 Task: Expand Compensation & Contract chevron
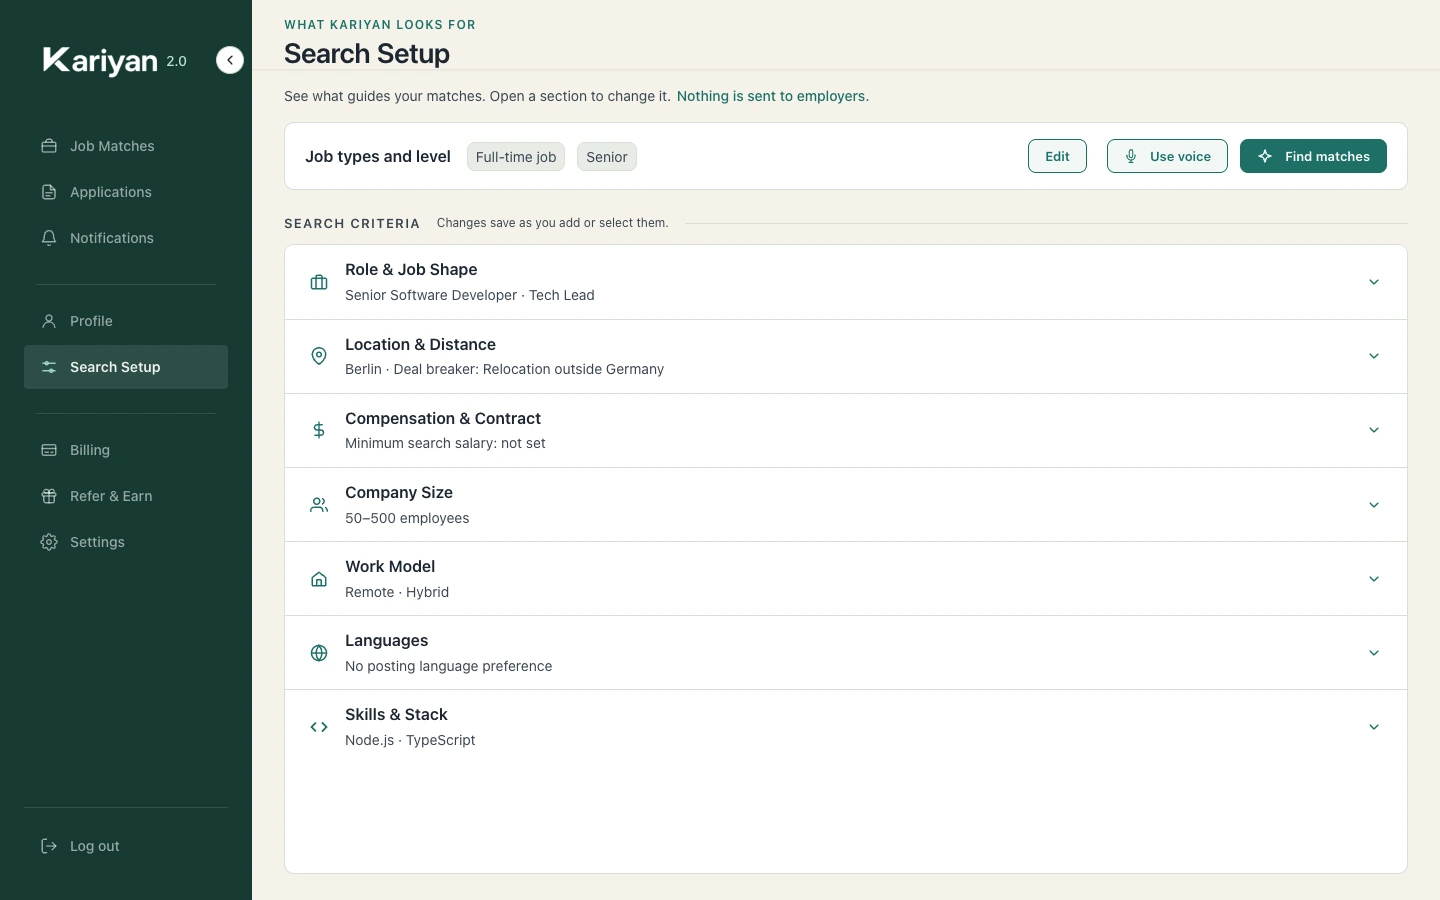click(1374, 430)
